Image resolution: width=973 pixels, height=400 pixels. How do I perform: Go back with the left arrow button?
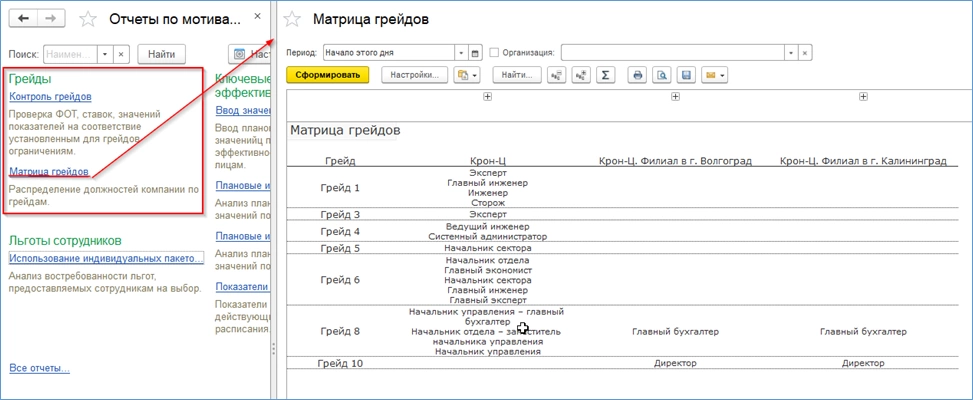pyautogui.click(x=24, y=19)
